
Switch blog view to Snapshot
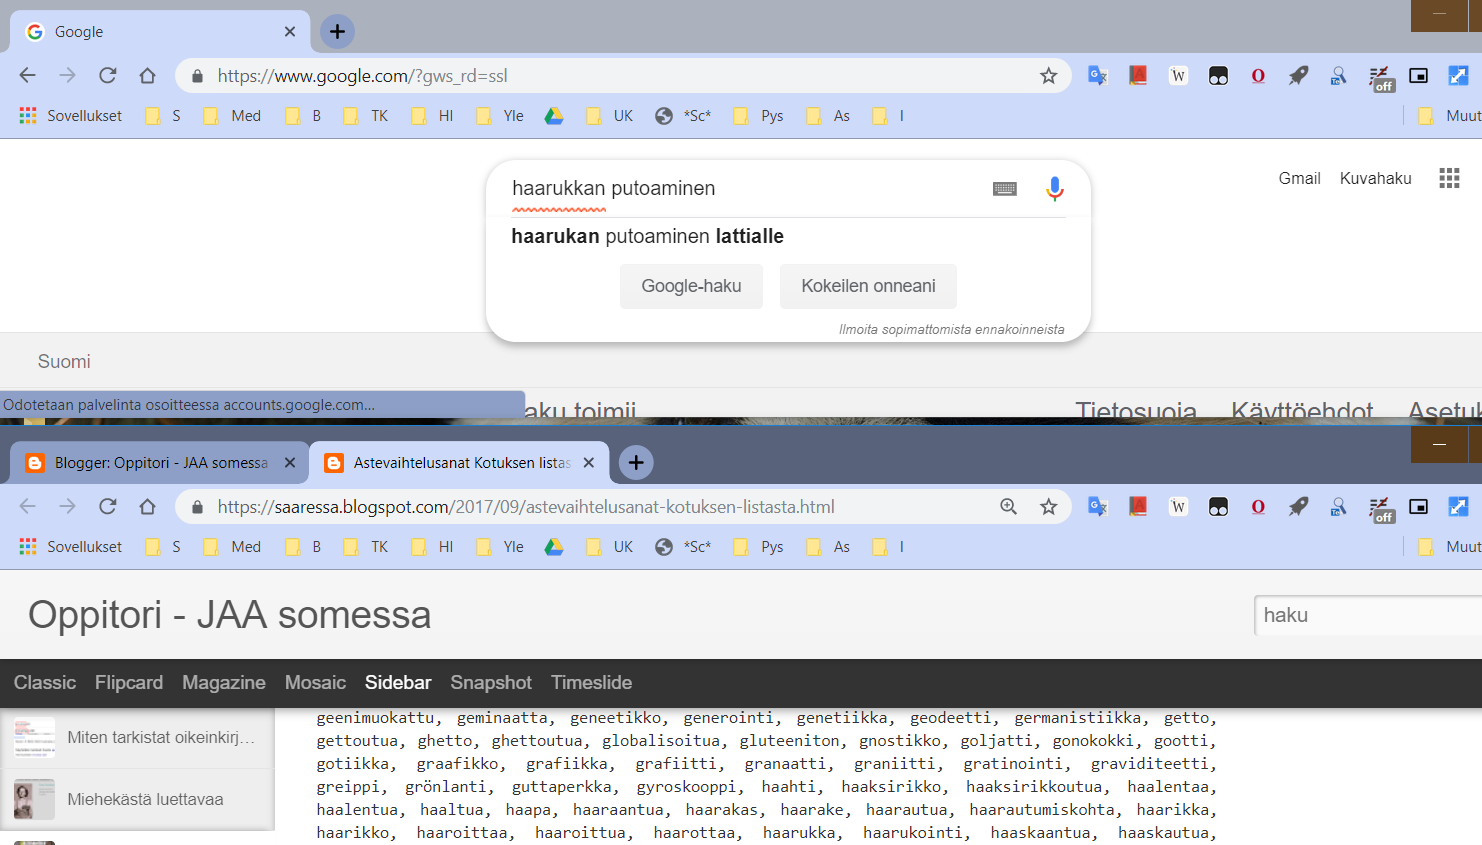491,682
